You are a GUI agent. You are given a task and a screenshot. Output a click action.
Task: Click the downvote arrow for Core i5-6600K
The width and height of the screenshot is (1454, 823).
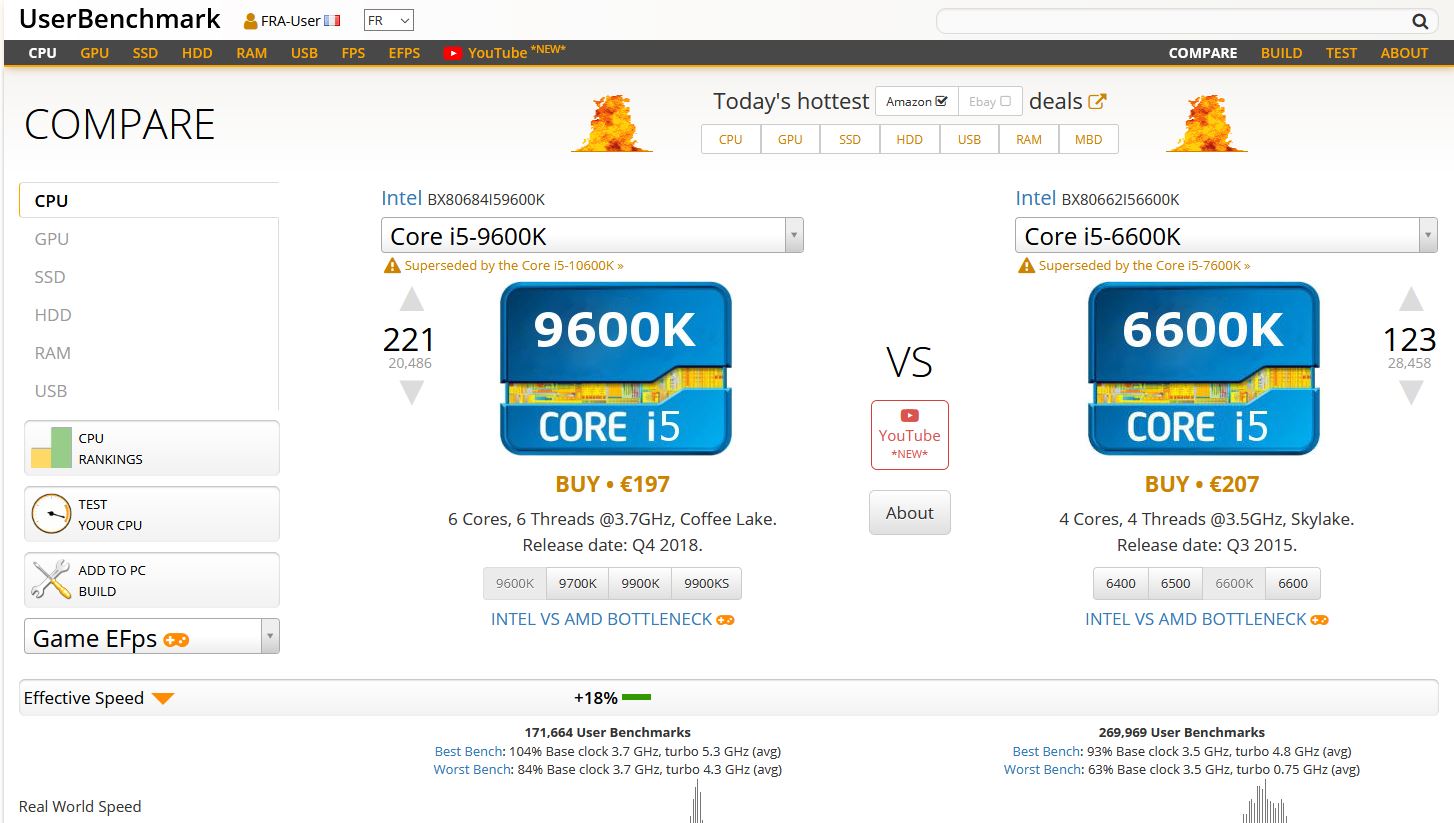tap(1410, 393)
